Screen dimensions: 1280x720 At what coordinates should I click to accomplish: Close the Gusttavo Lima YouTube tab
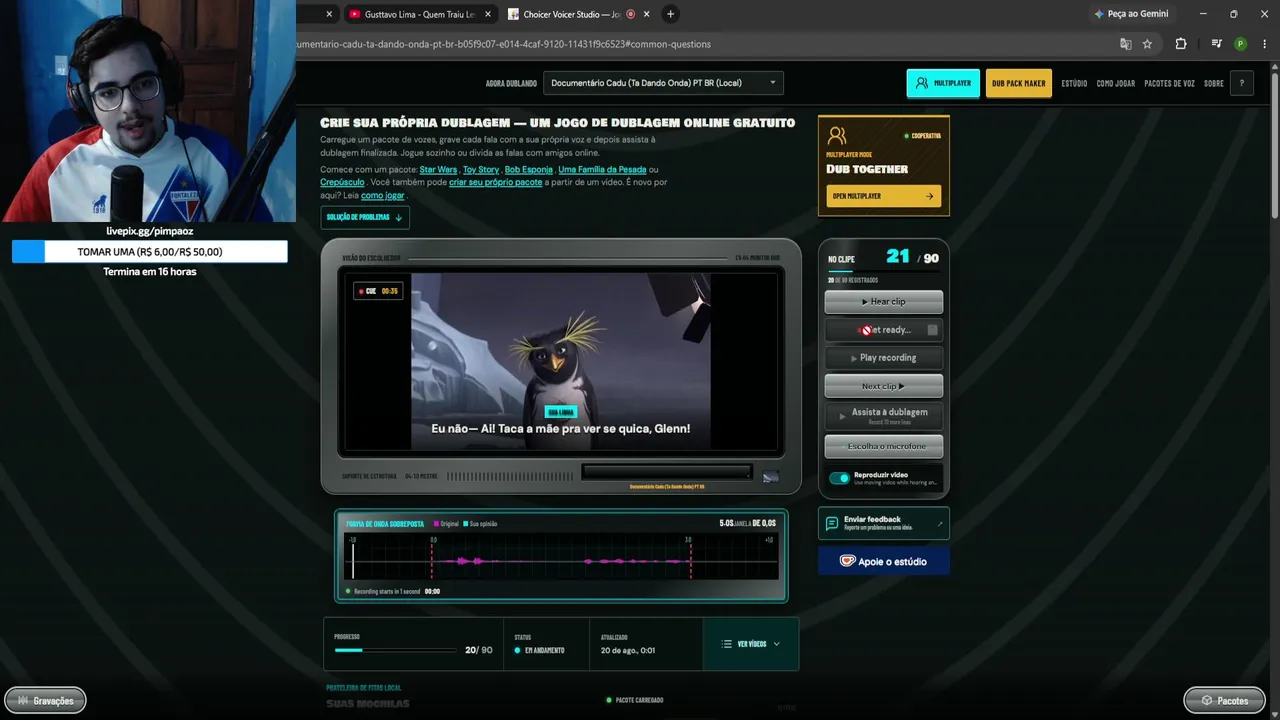click(x=488, y=14)
